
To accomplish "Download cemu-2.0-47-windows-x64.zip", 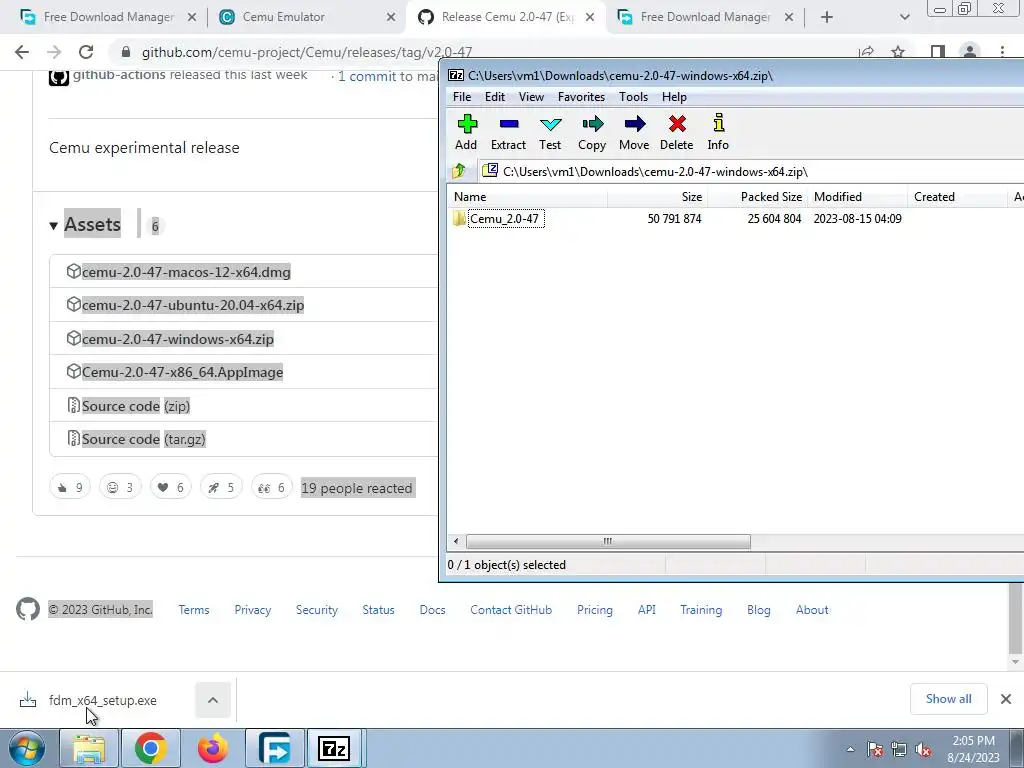I will click(x=178, y=339).
